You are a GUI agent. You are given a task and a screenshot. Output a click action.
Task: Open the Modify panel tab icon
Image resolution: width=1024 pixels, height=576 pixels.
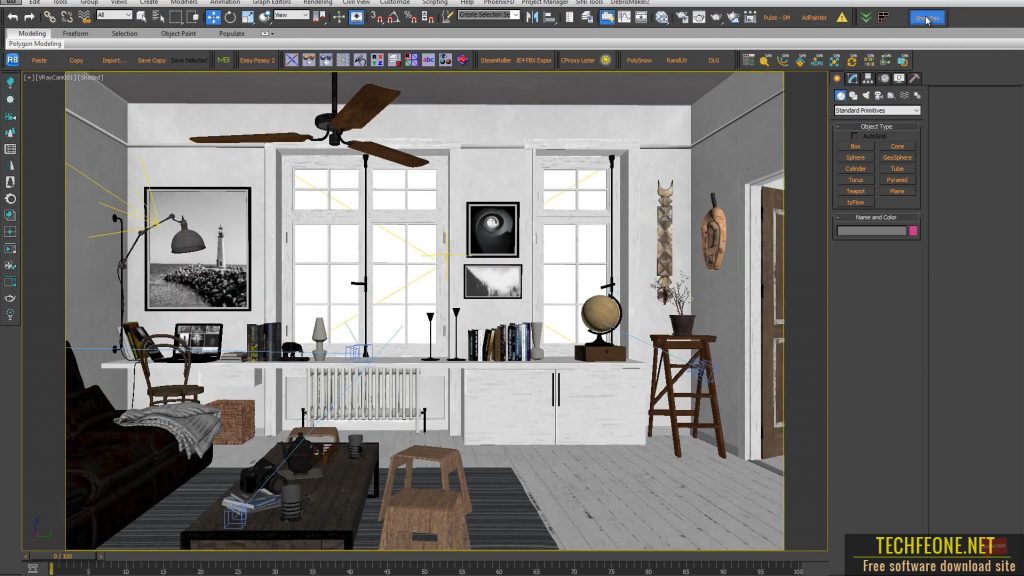point(852,78)
